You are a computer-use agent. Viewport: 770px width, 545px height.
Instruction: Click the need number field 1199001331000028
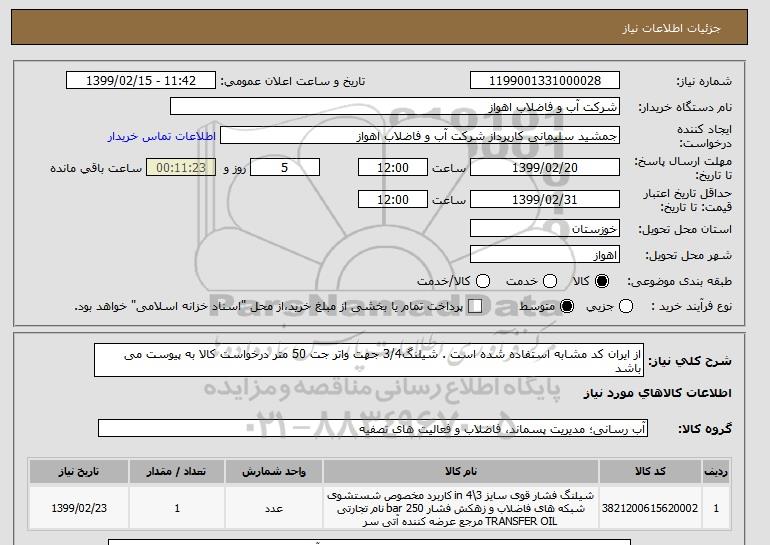(545, 81)
